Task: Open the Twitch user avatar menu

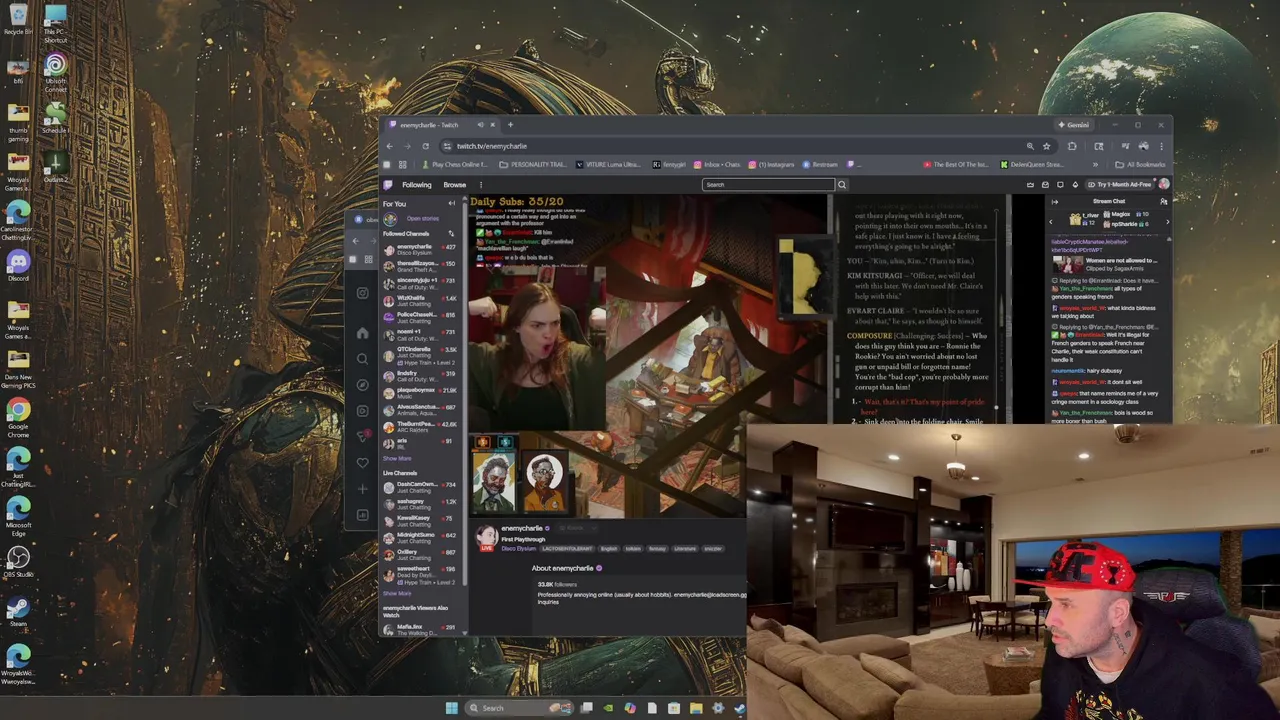Action: [1164, 184]
